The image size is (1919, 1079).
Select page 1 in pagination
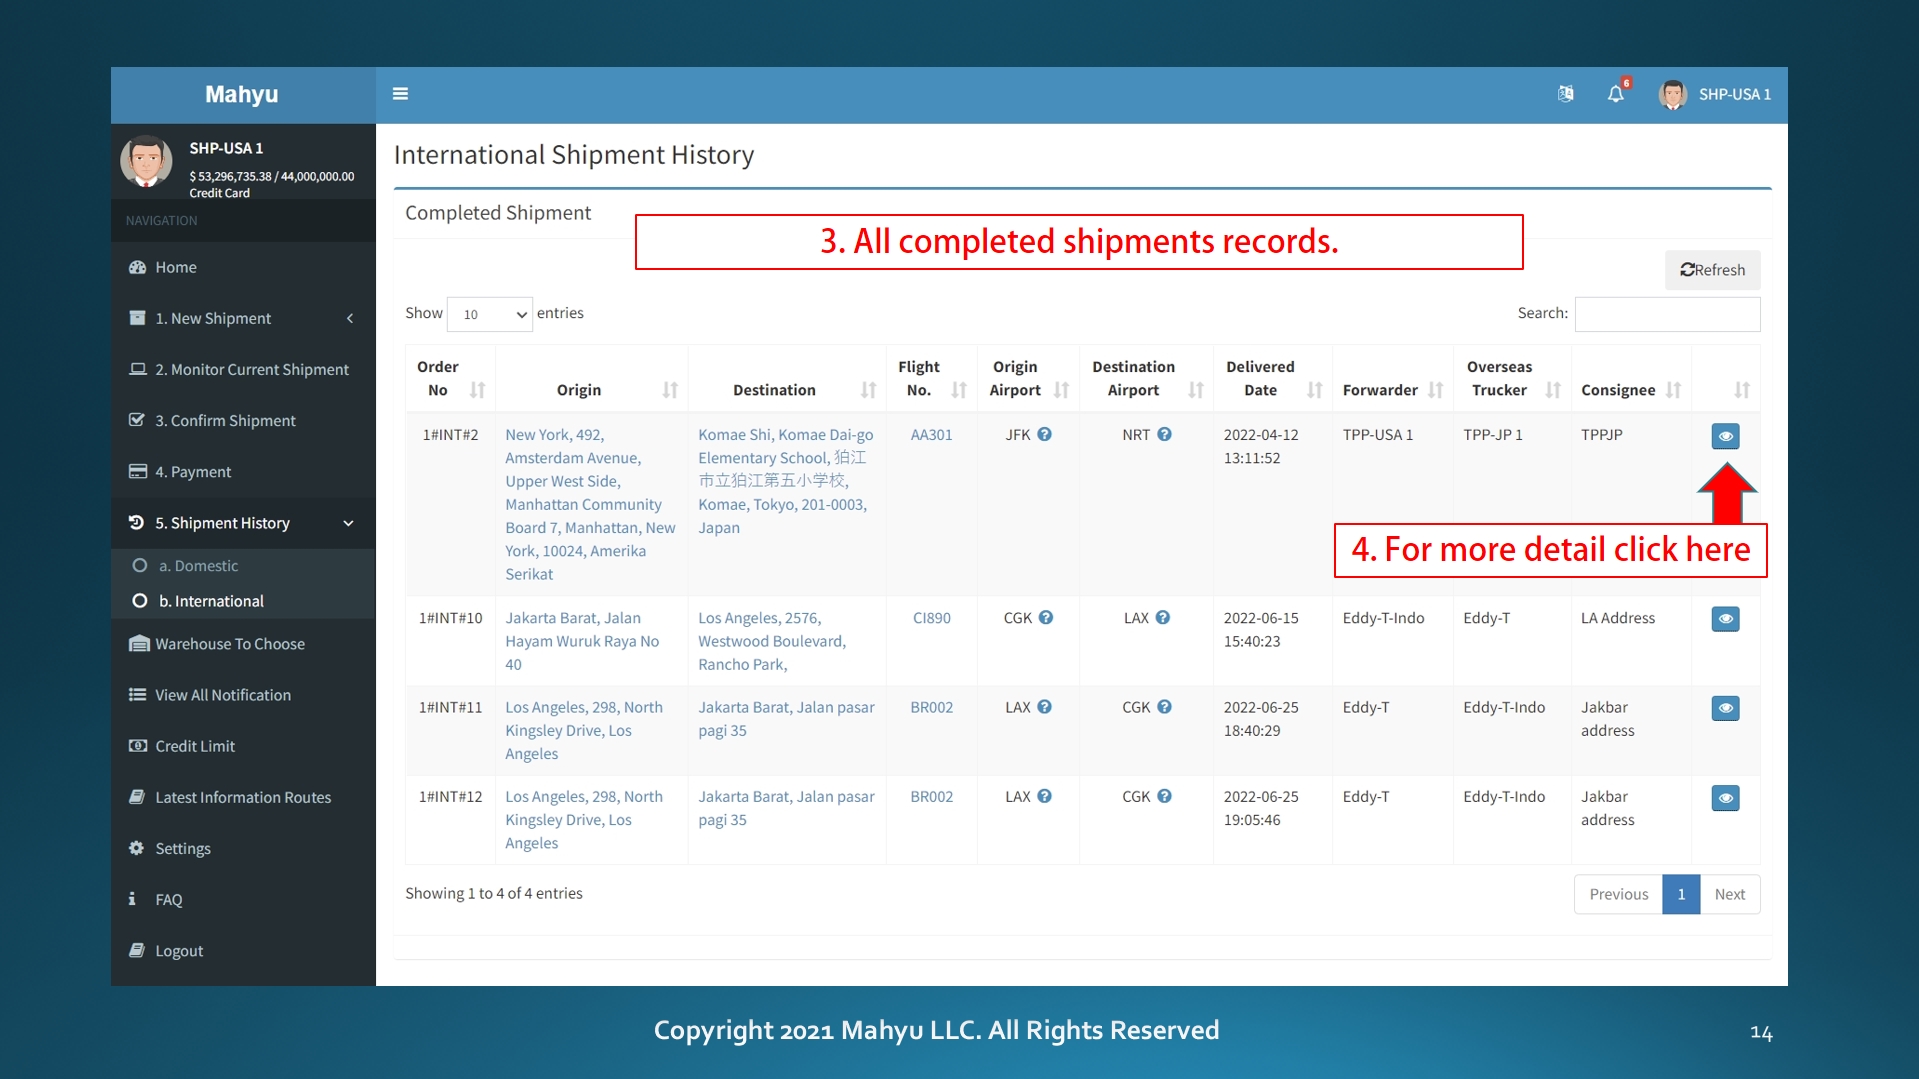pos(1681,894)
